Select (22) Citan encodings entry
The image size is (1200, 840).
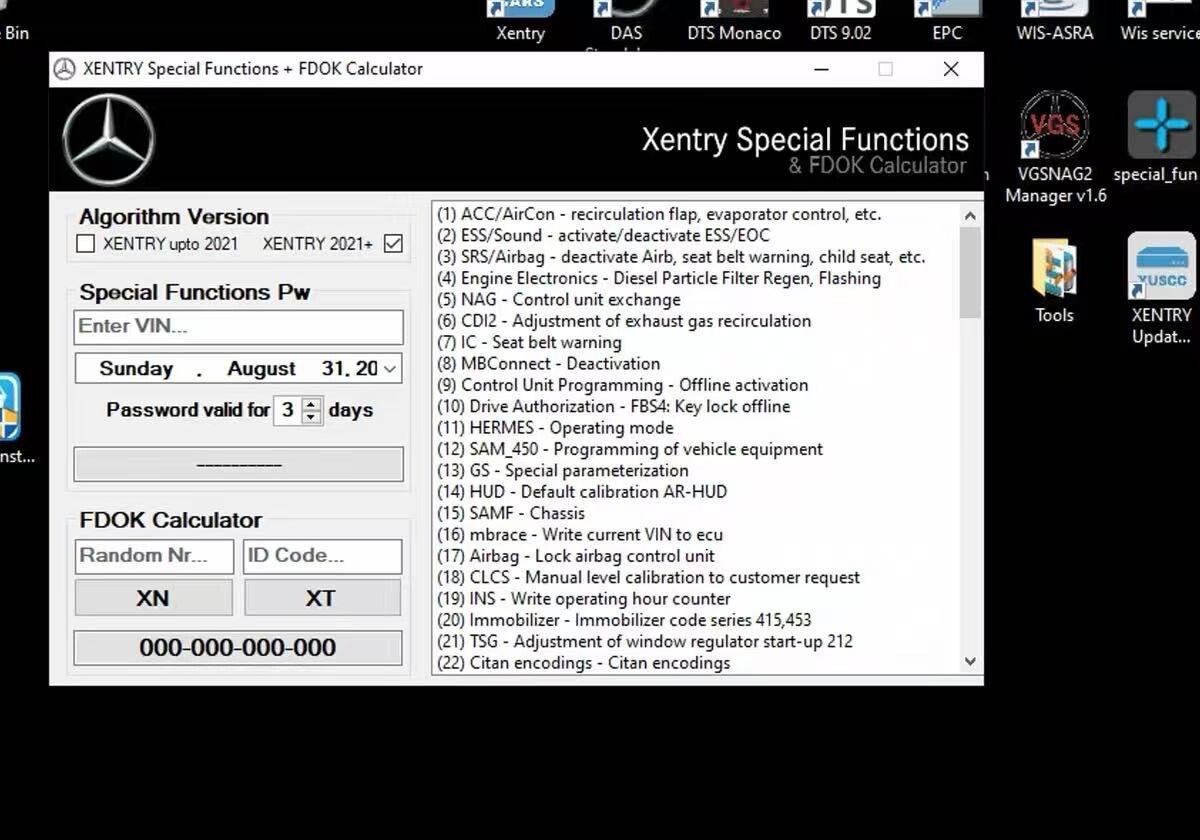[584, 663]
